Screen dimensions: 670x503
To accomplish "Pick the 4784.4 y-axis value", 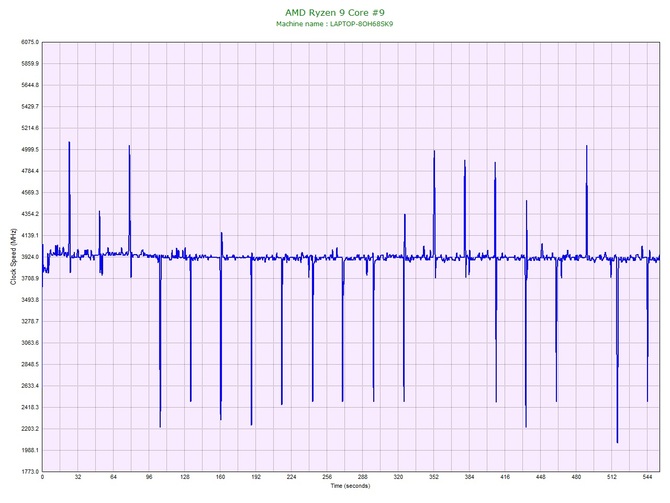I will pyautogui.click(x=30, y=171).
